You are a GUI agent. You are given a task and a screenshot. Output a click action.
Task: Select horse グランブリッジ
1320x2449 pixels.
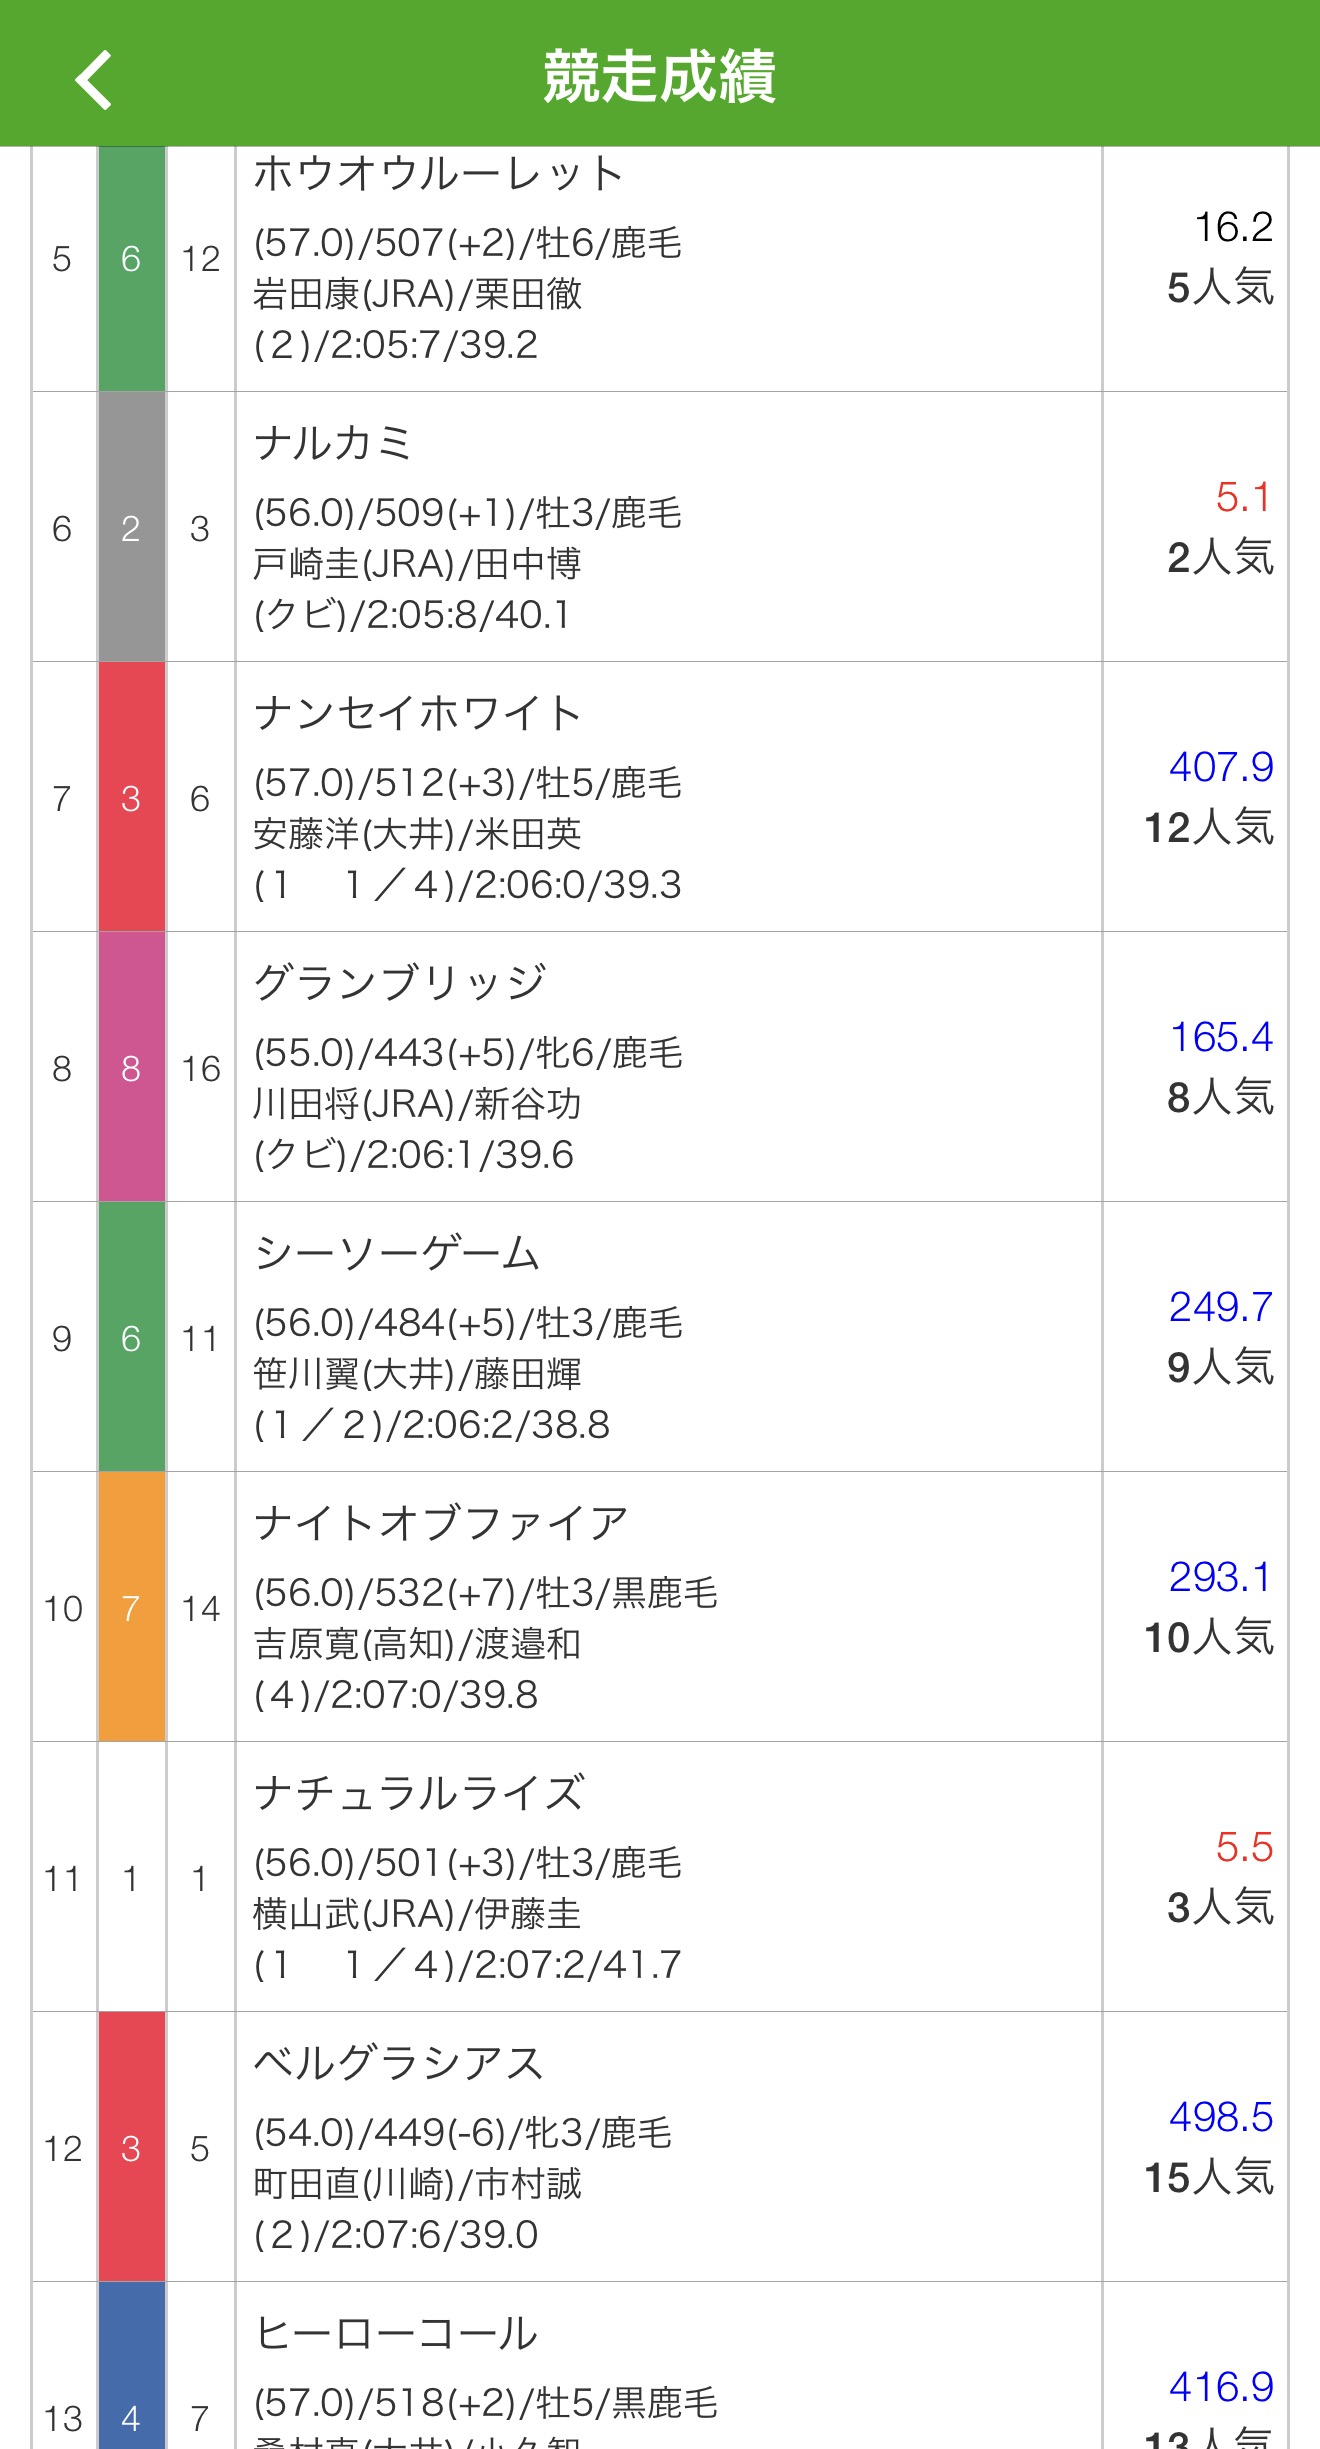click(x=400, y=983)
